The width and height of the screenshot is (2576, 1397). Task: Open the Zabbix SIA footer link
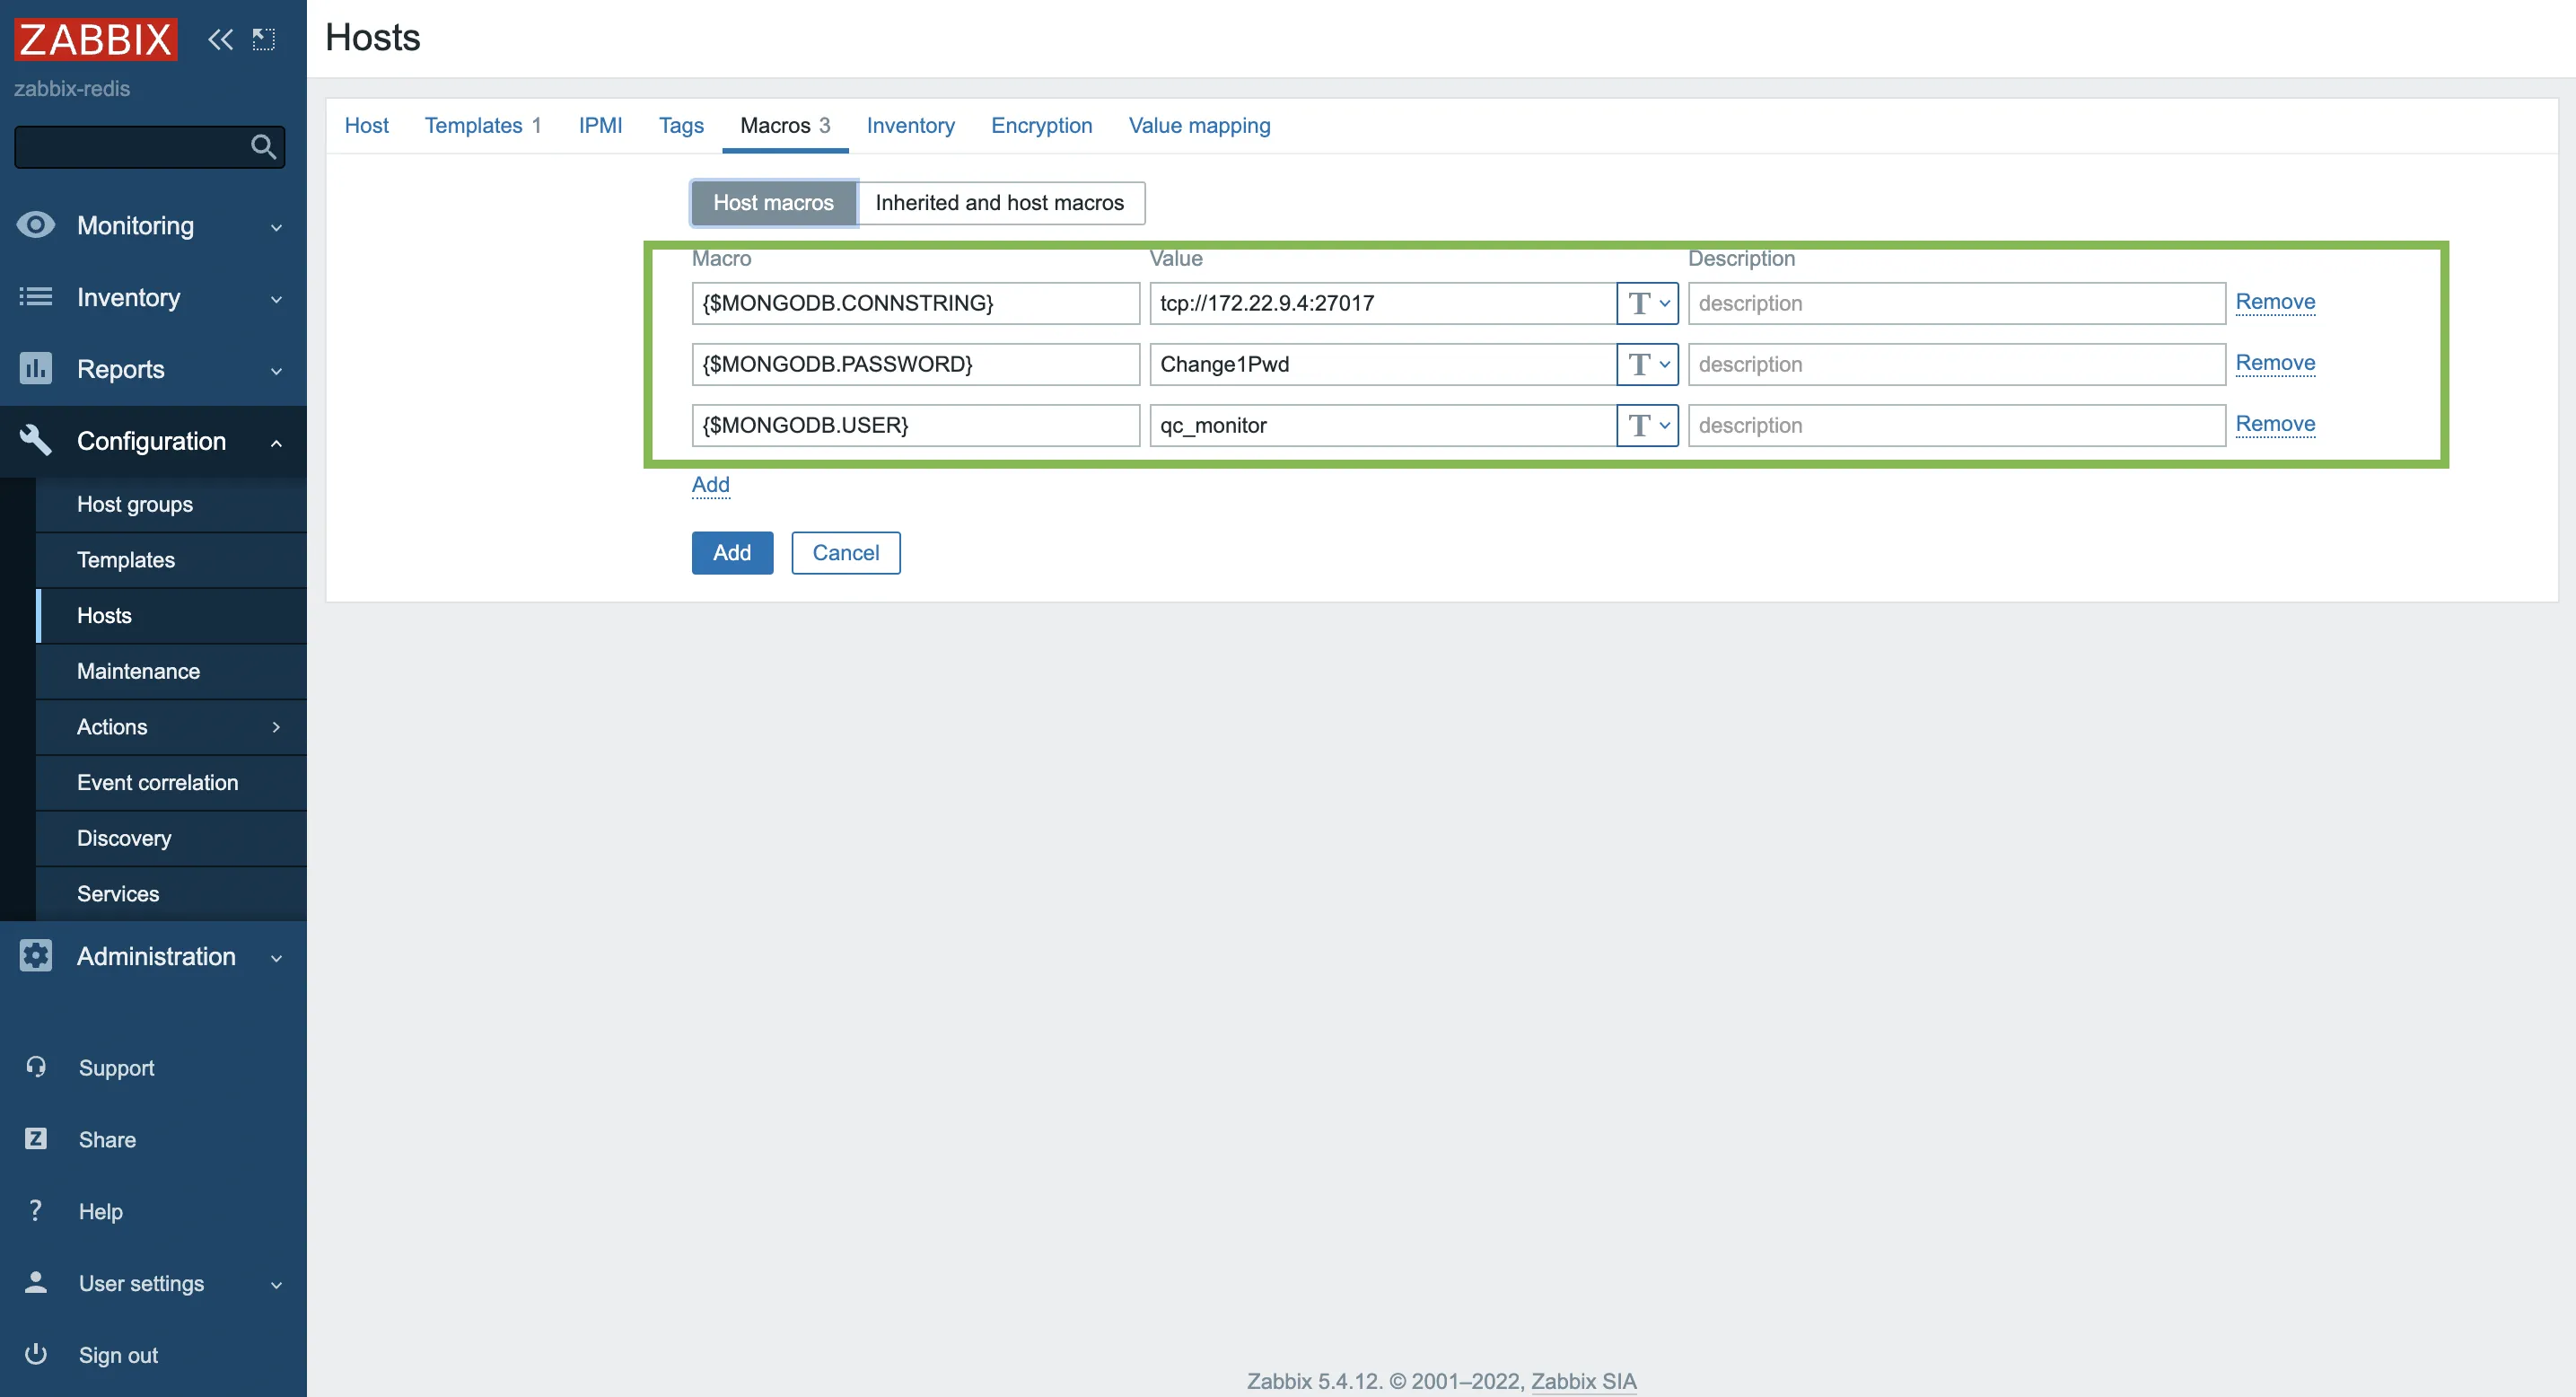[1583, 1381]
